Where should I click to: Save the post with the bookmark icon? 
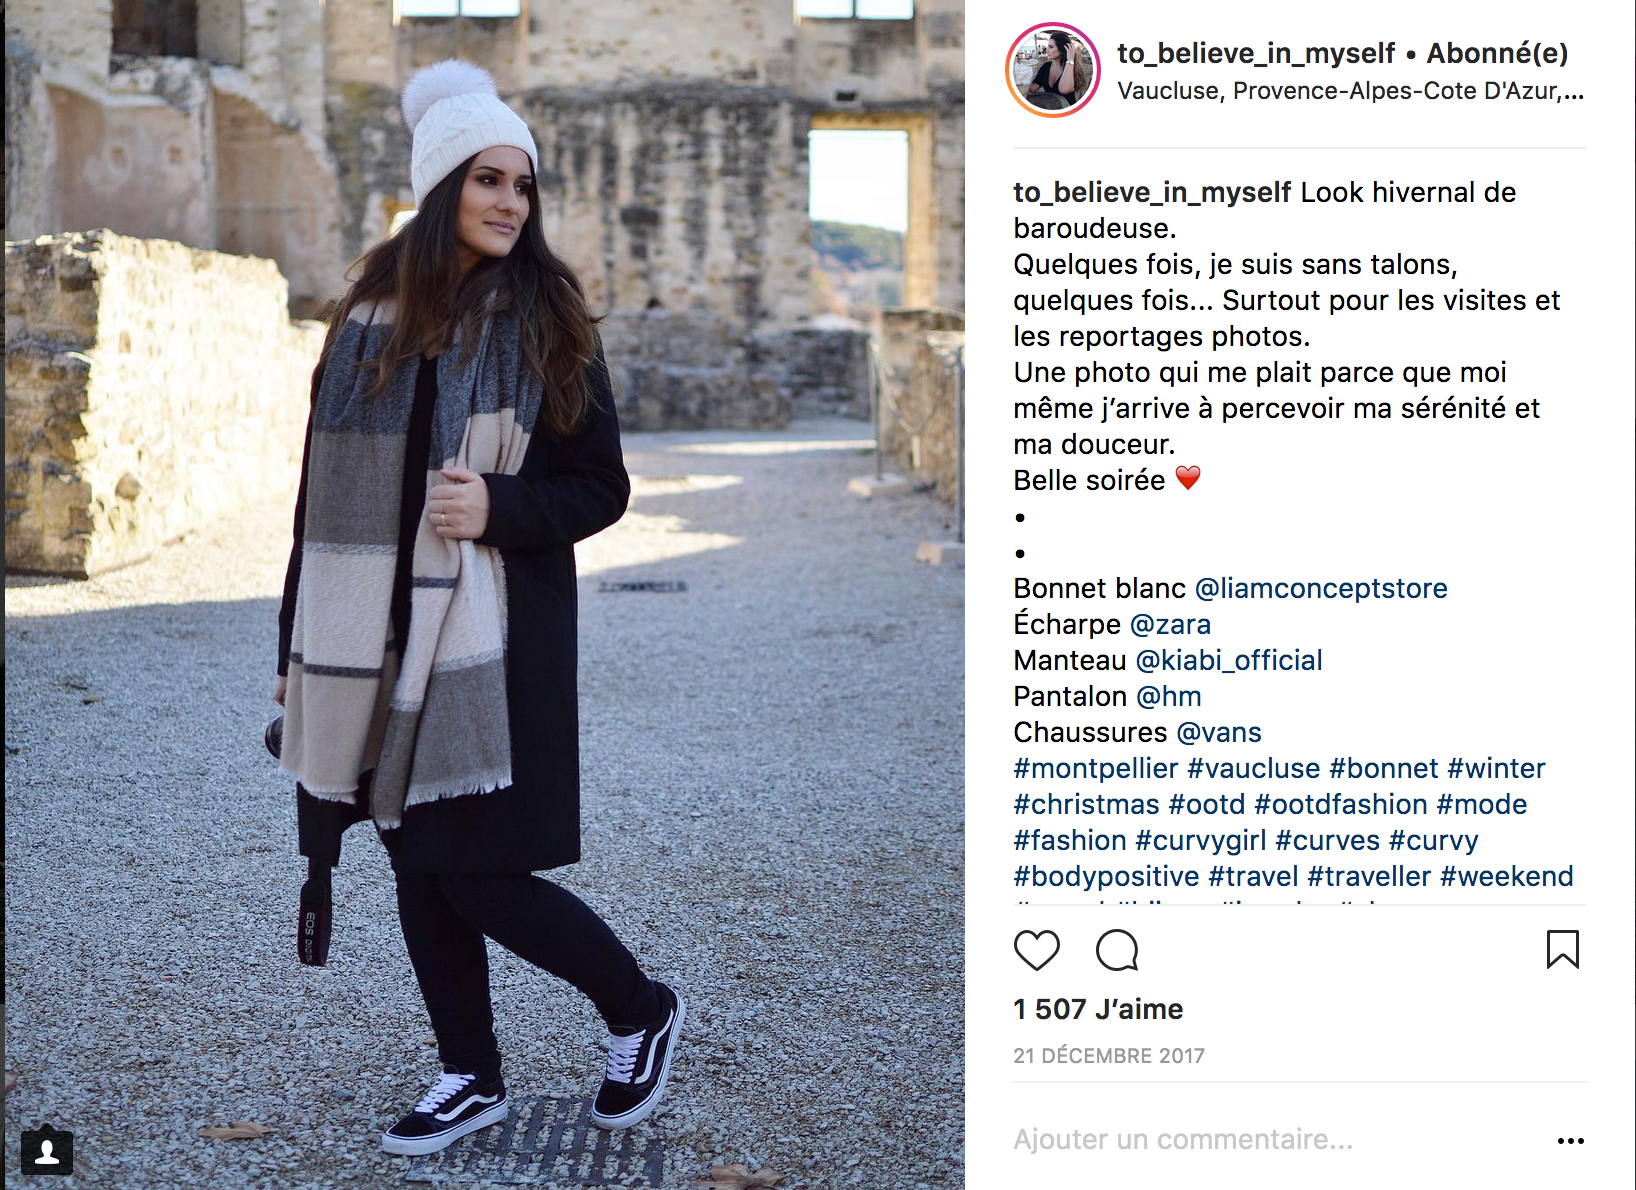[x=1562, y=949]
